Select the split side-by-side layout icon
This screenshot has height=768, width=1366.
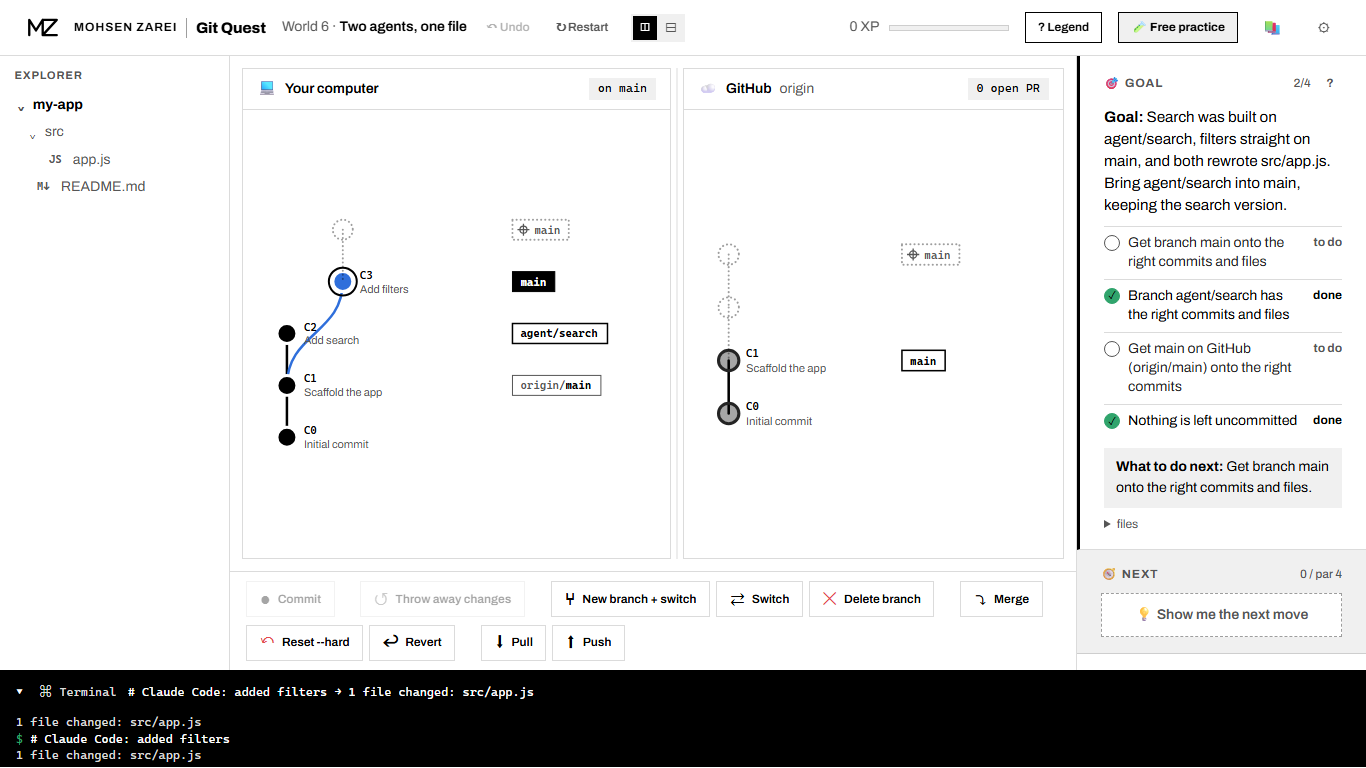coord(645,28)
